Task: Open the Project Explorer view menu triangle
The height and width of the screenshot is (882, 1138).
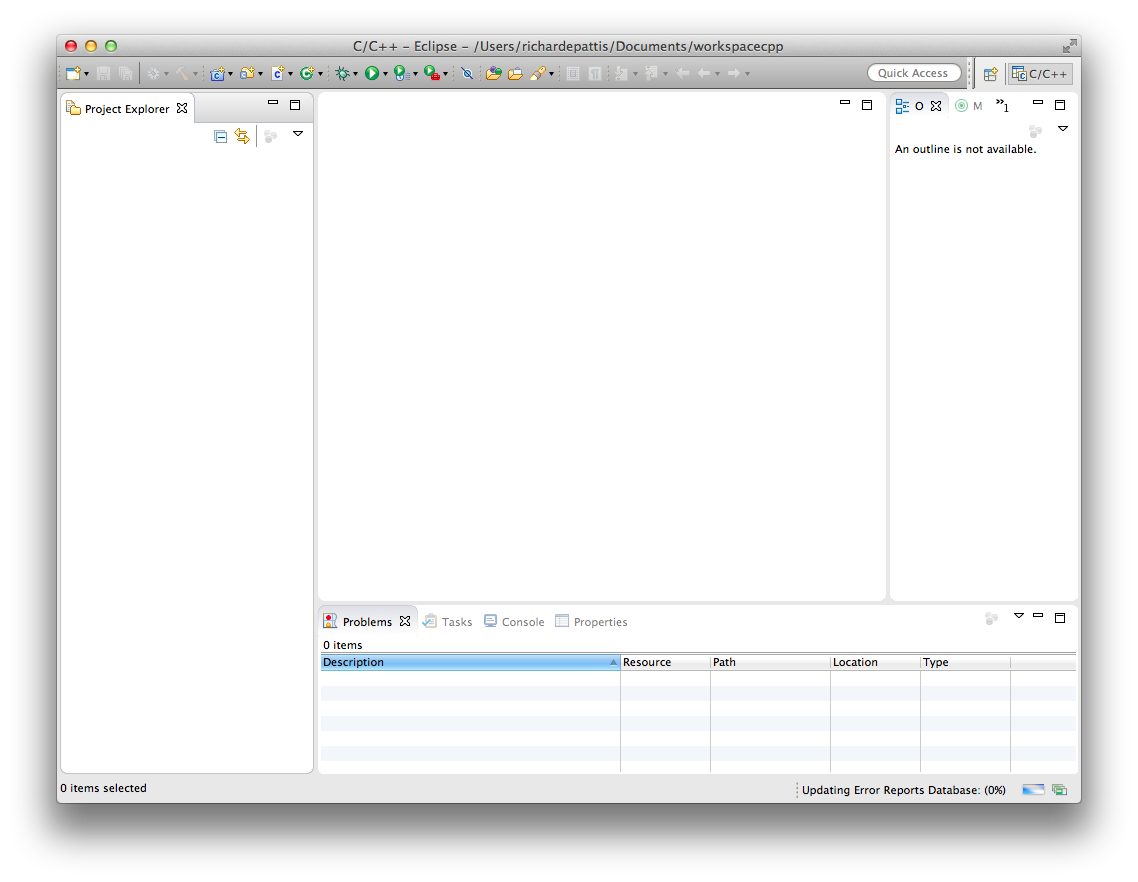Action: click(x=298, y=136)
